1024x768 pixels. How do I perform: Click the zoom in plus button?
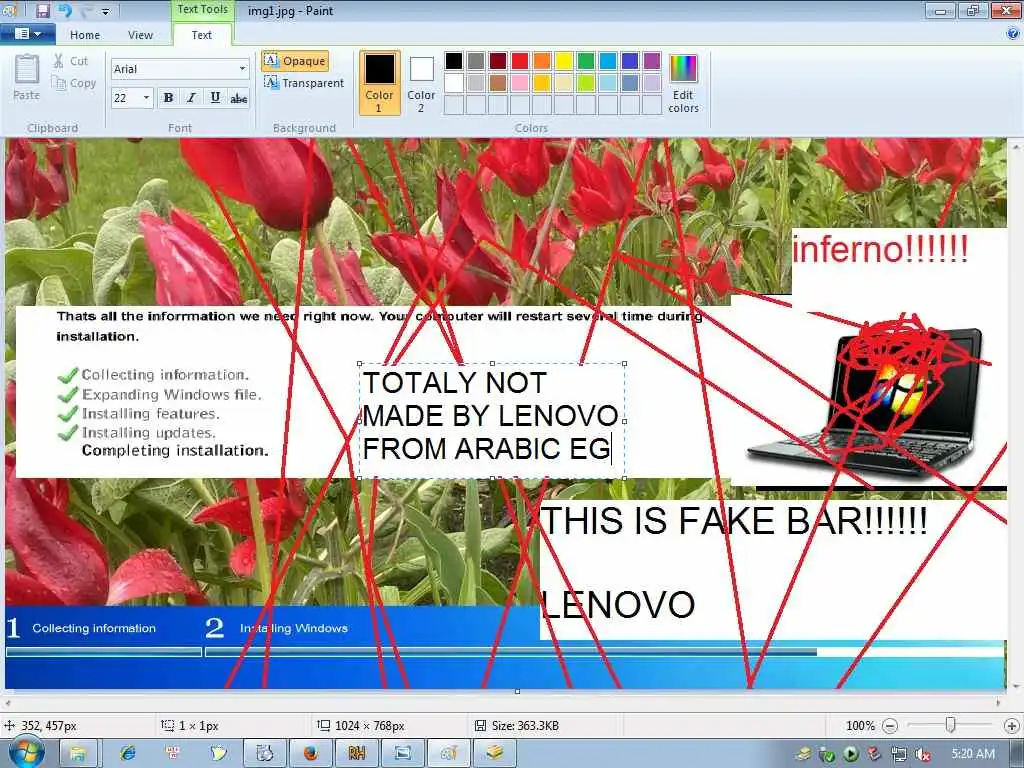[x=1011, y=726]
